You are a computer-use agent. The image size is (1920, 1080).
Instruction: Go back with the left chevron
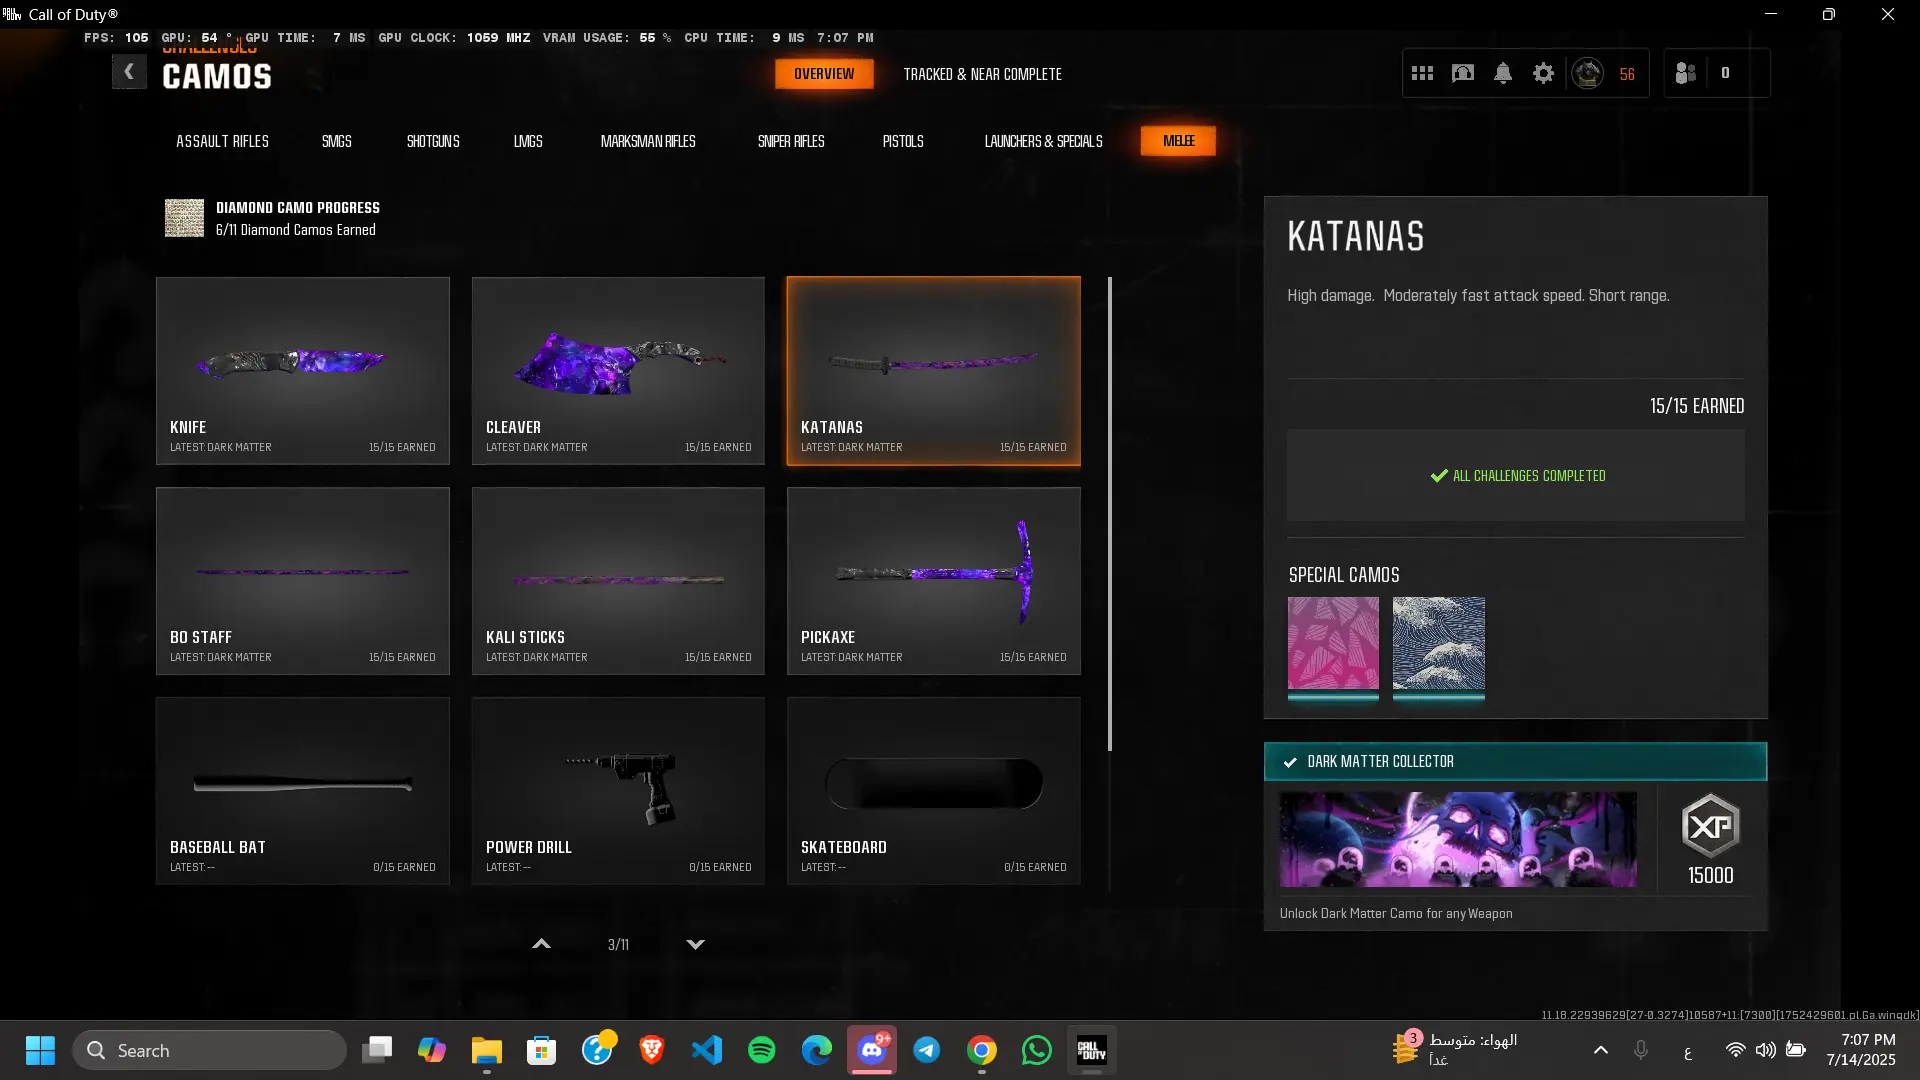tap(129, 72)
